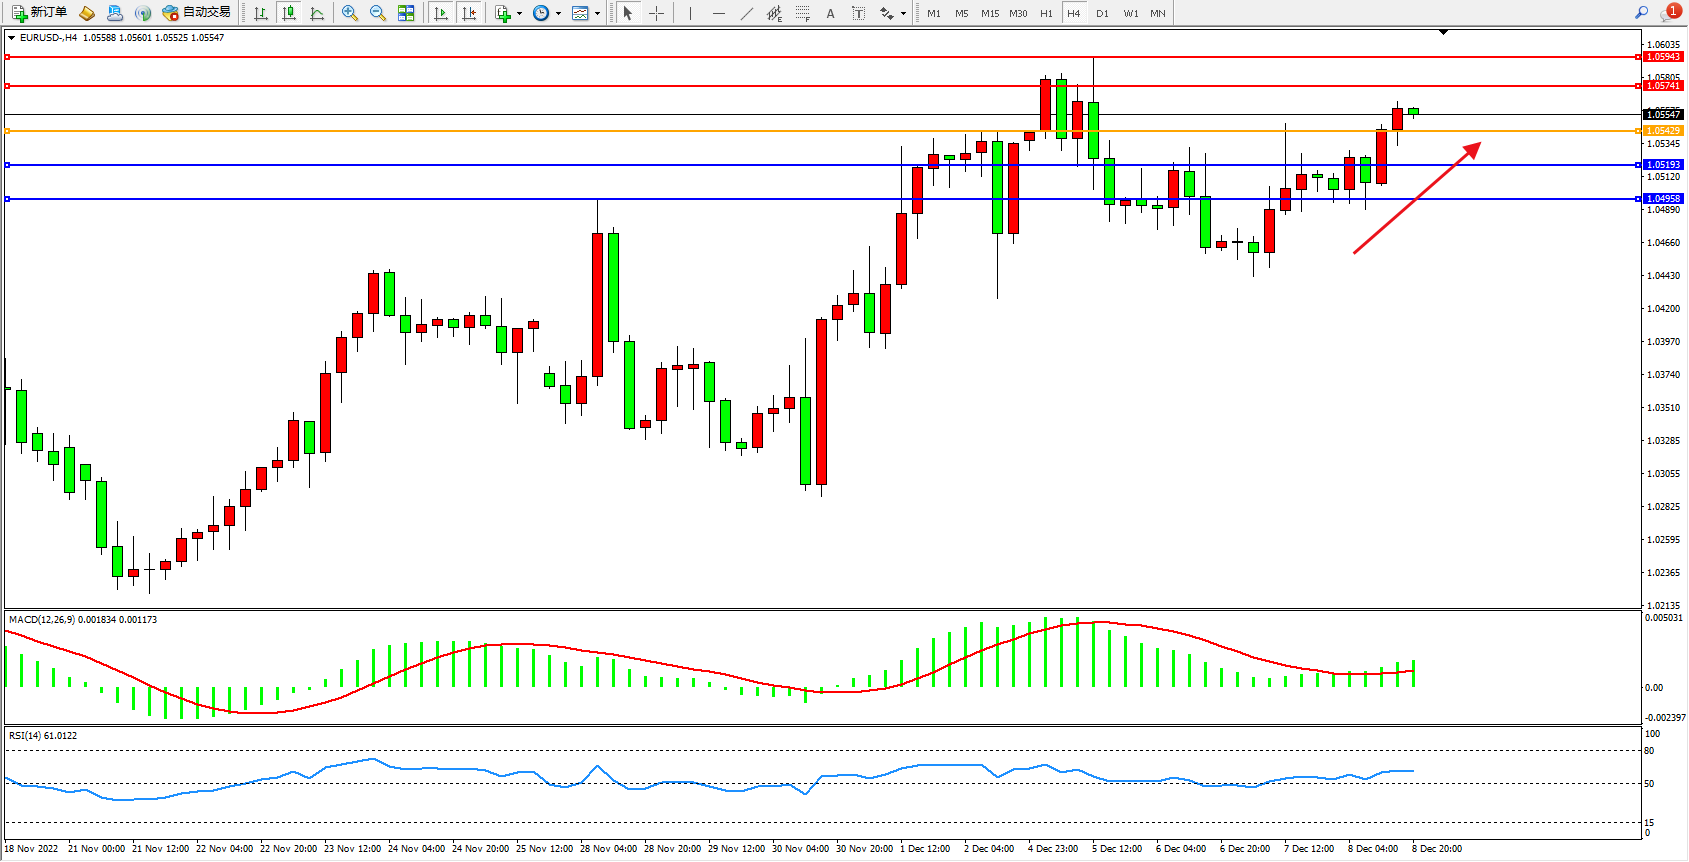Viewport: 1689px width, 862px height.
Task: Switch timeframe to M15
Action: pos(989,13)
